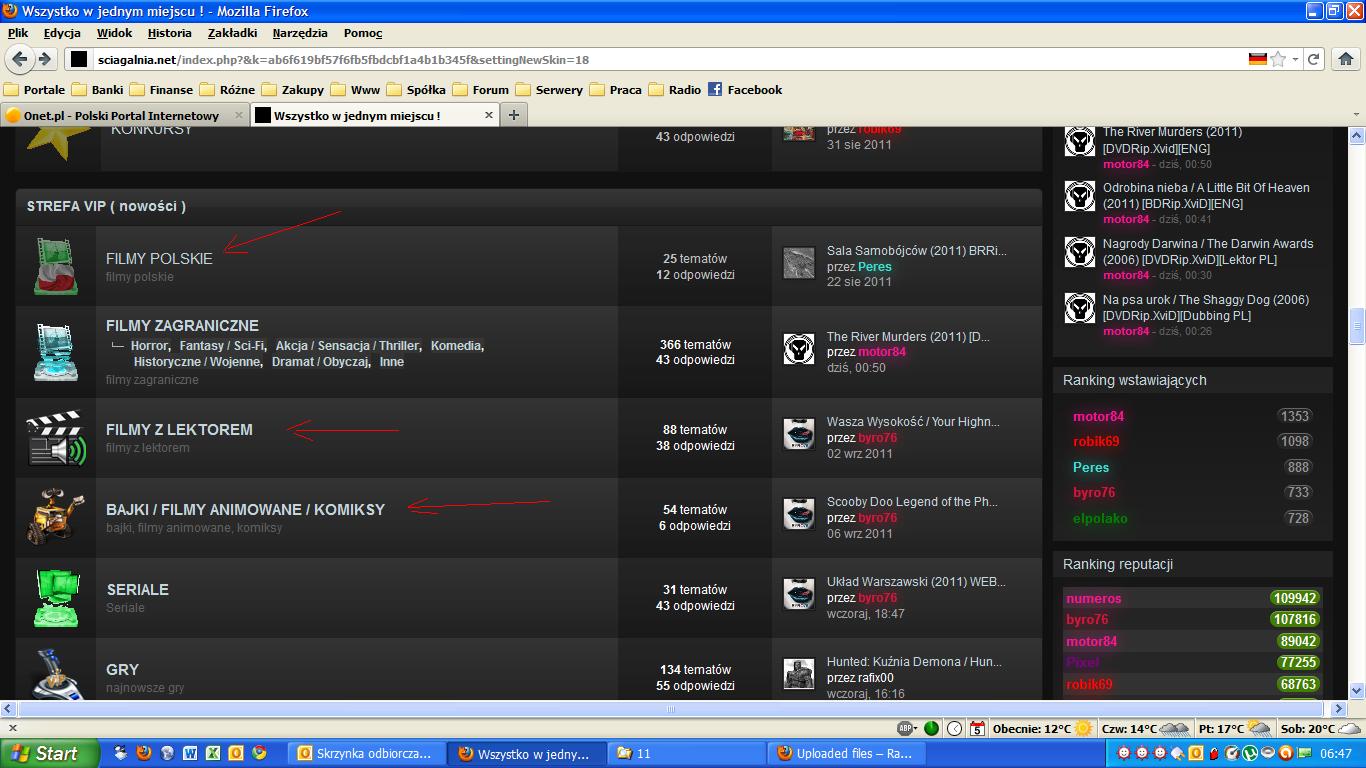Click the WALL-E icon for Bajki section

56,517
